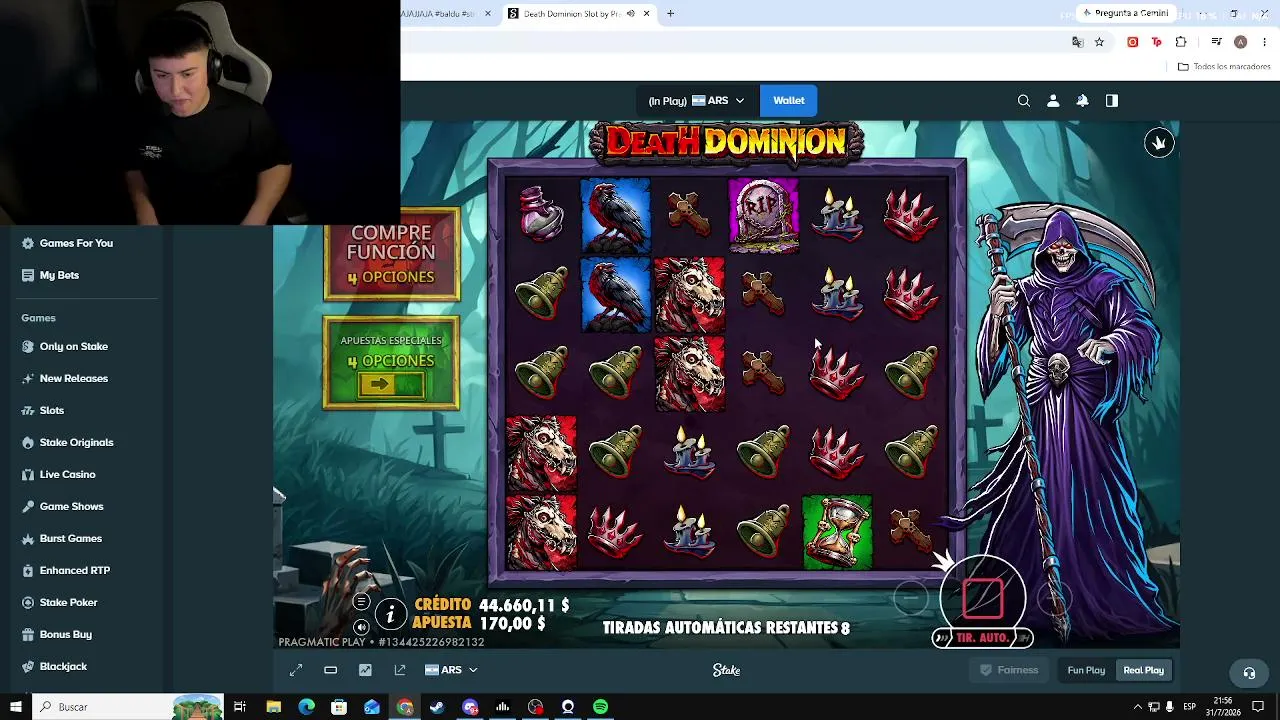Open Todos los marcadores bookmarks folder
This screenshot has height=720, width=1280.
click(x=1224, y=67)
